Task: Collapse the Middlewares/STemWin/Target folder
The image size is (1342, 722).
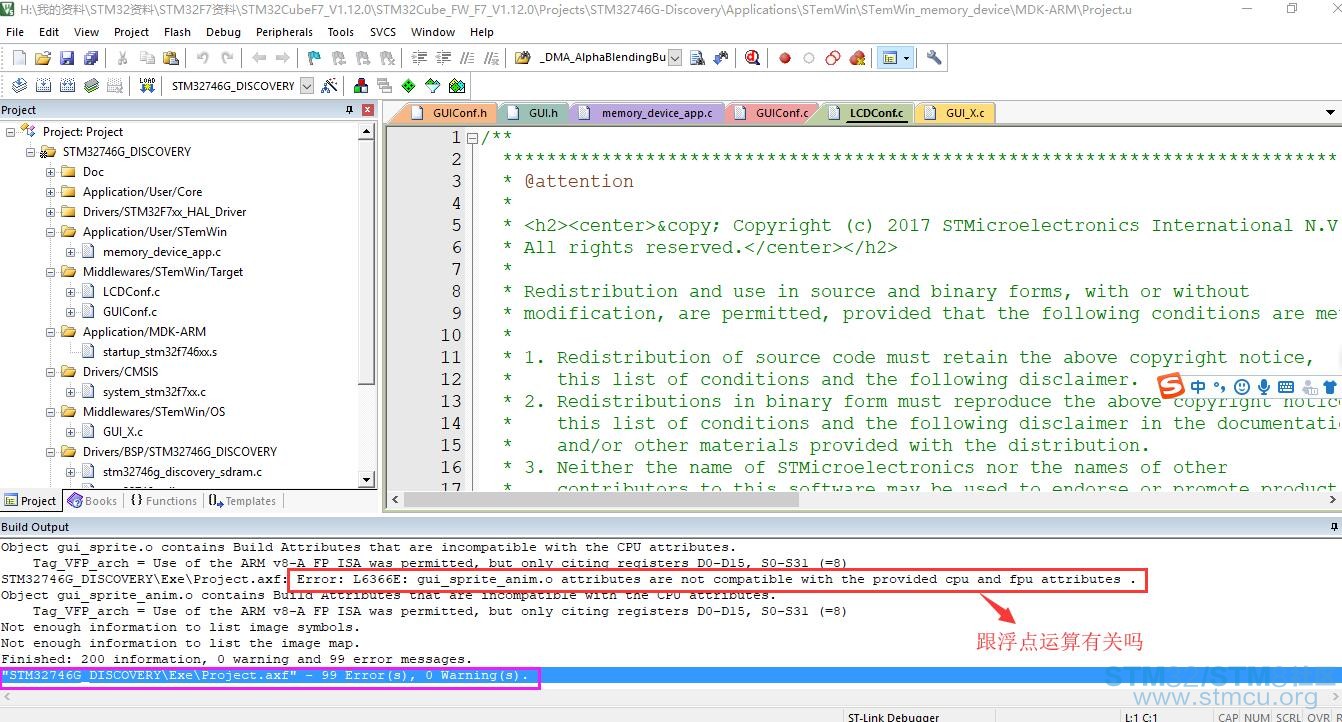Action: pyautogui.click(x=50, y=272)
